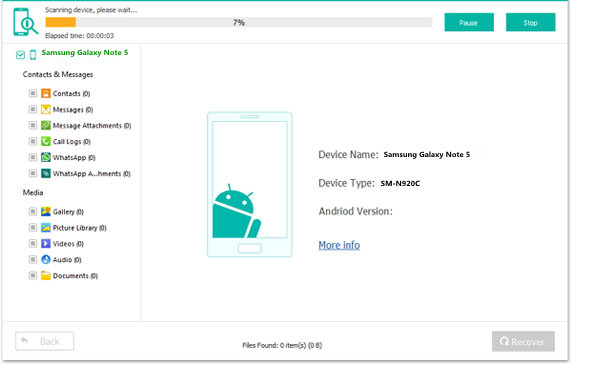Open the Documents (0) category

(x=75, y=276)
